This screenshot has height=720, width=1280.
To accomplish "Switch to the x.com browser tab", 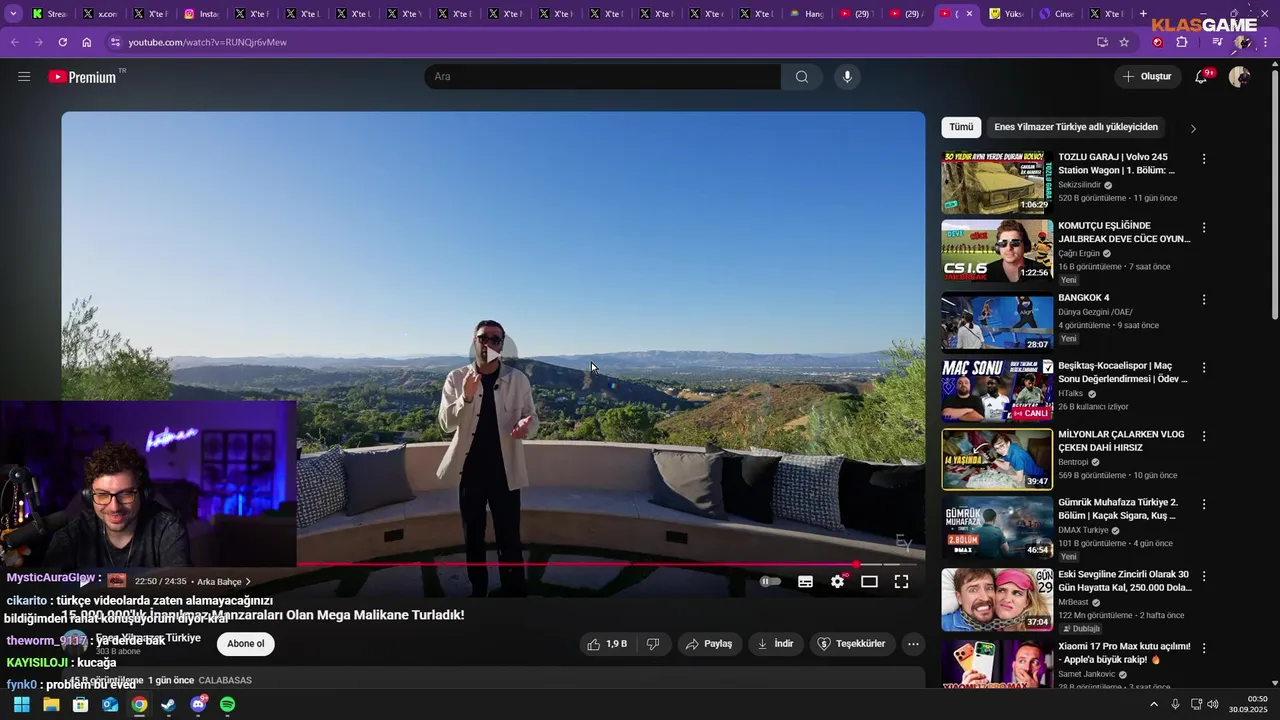I will [x=100, y=14].
